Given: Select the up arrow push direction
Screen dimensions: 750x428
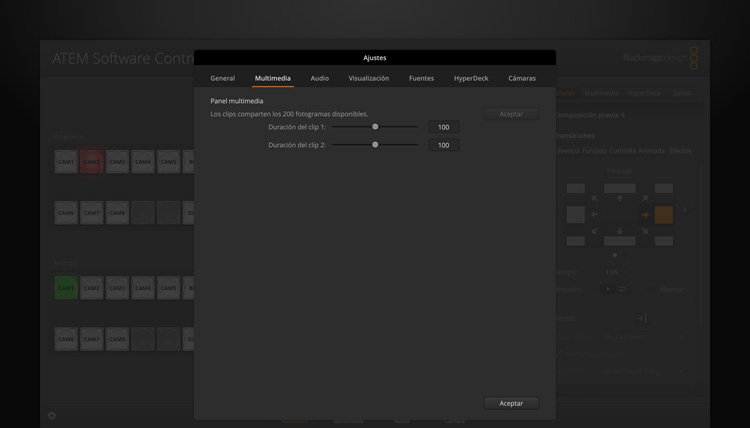Looking at the screenshot, I should pyautogui.click(x=620, y=198).
